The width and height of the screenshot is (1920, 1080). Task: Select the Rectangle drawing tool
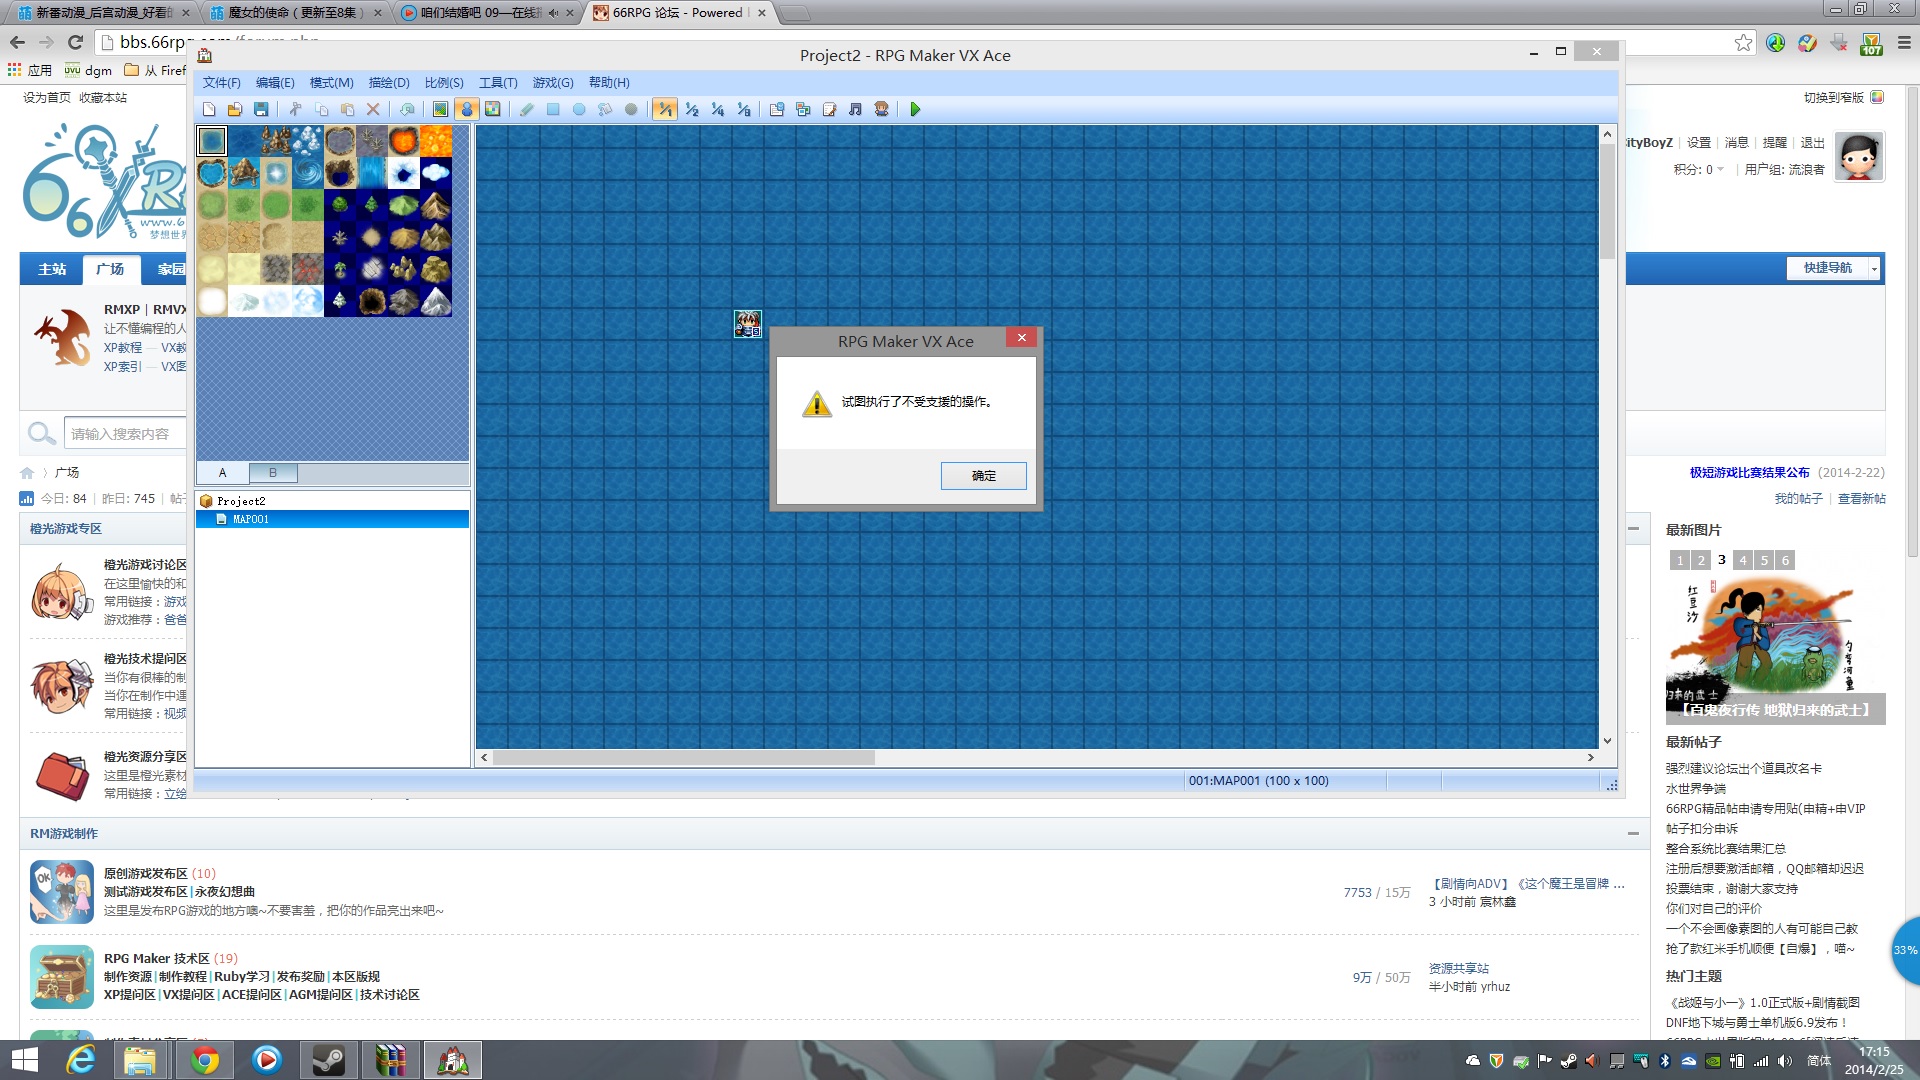(x=553, y=110)
